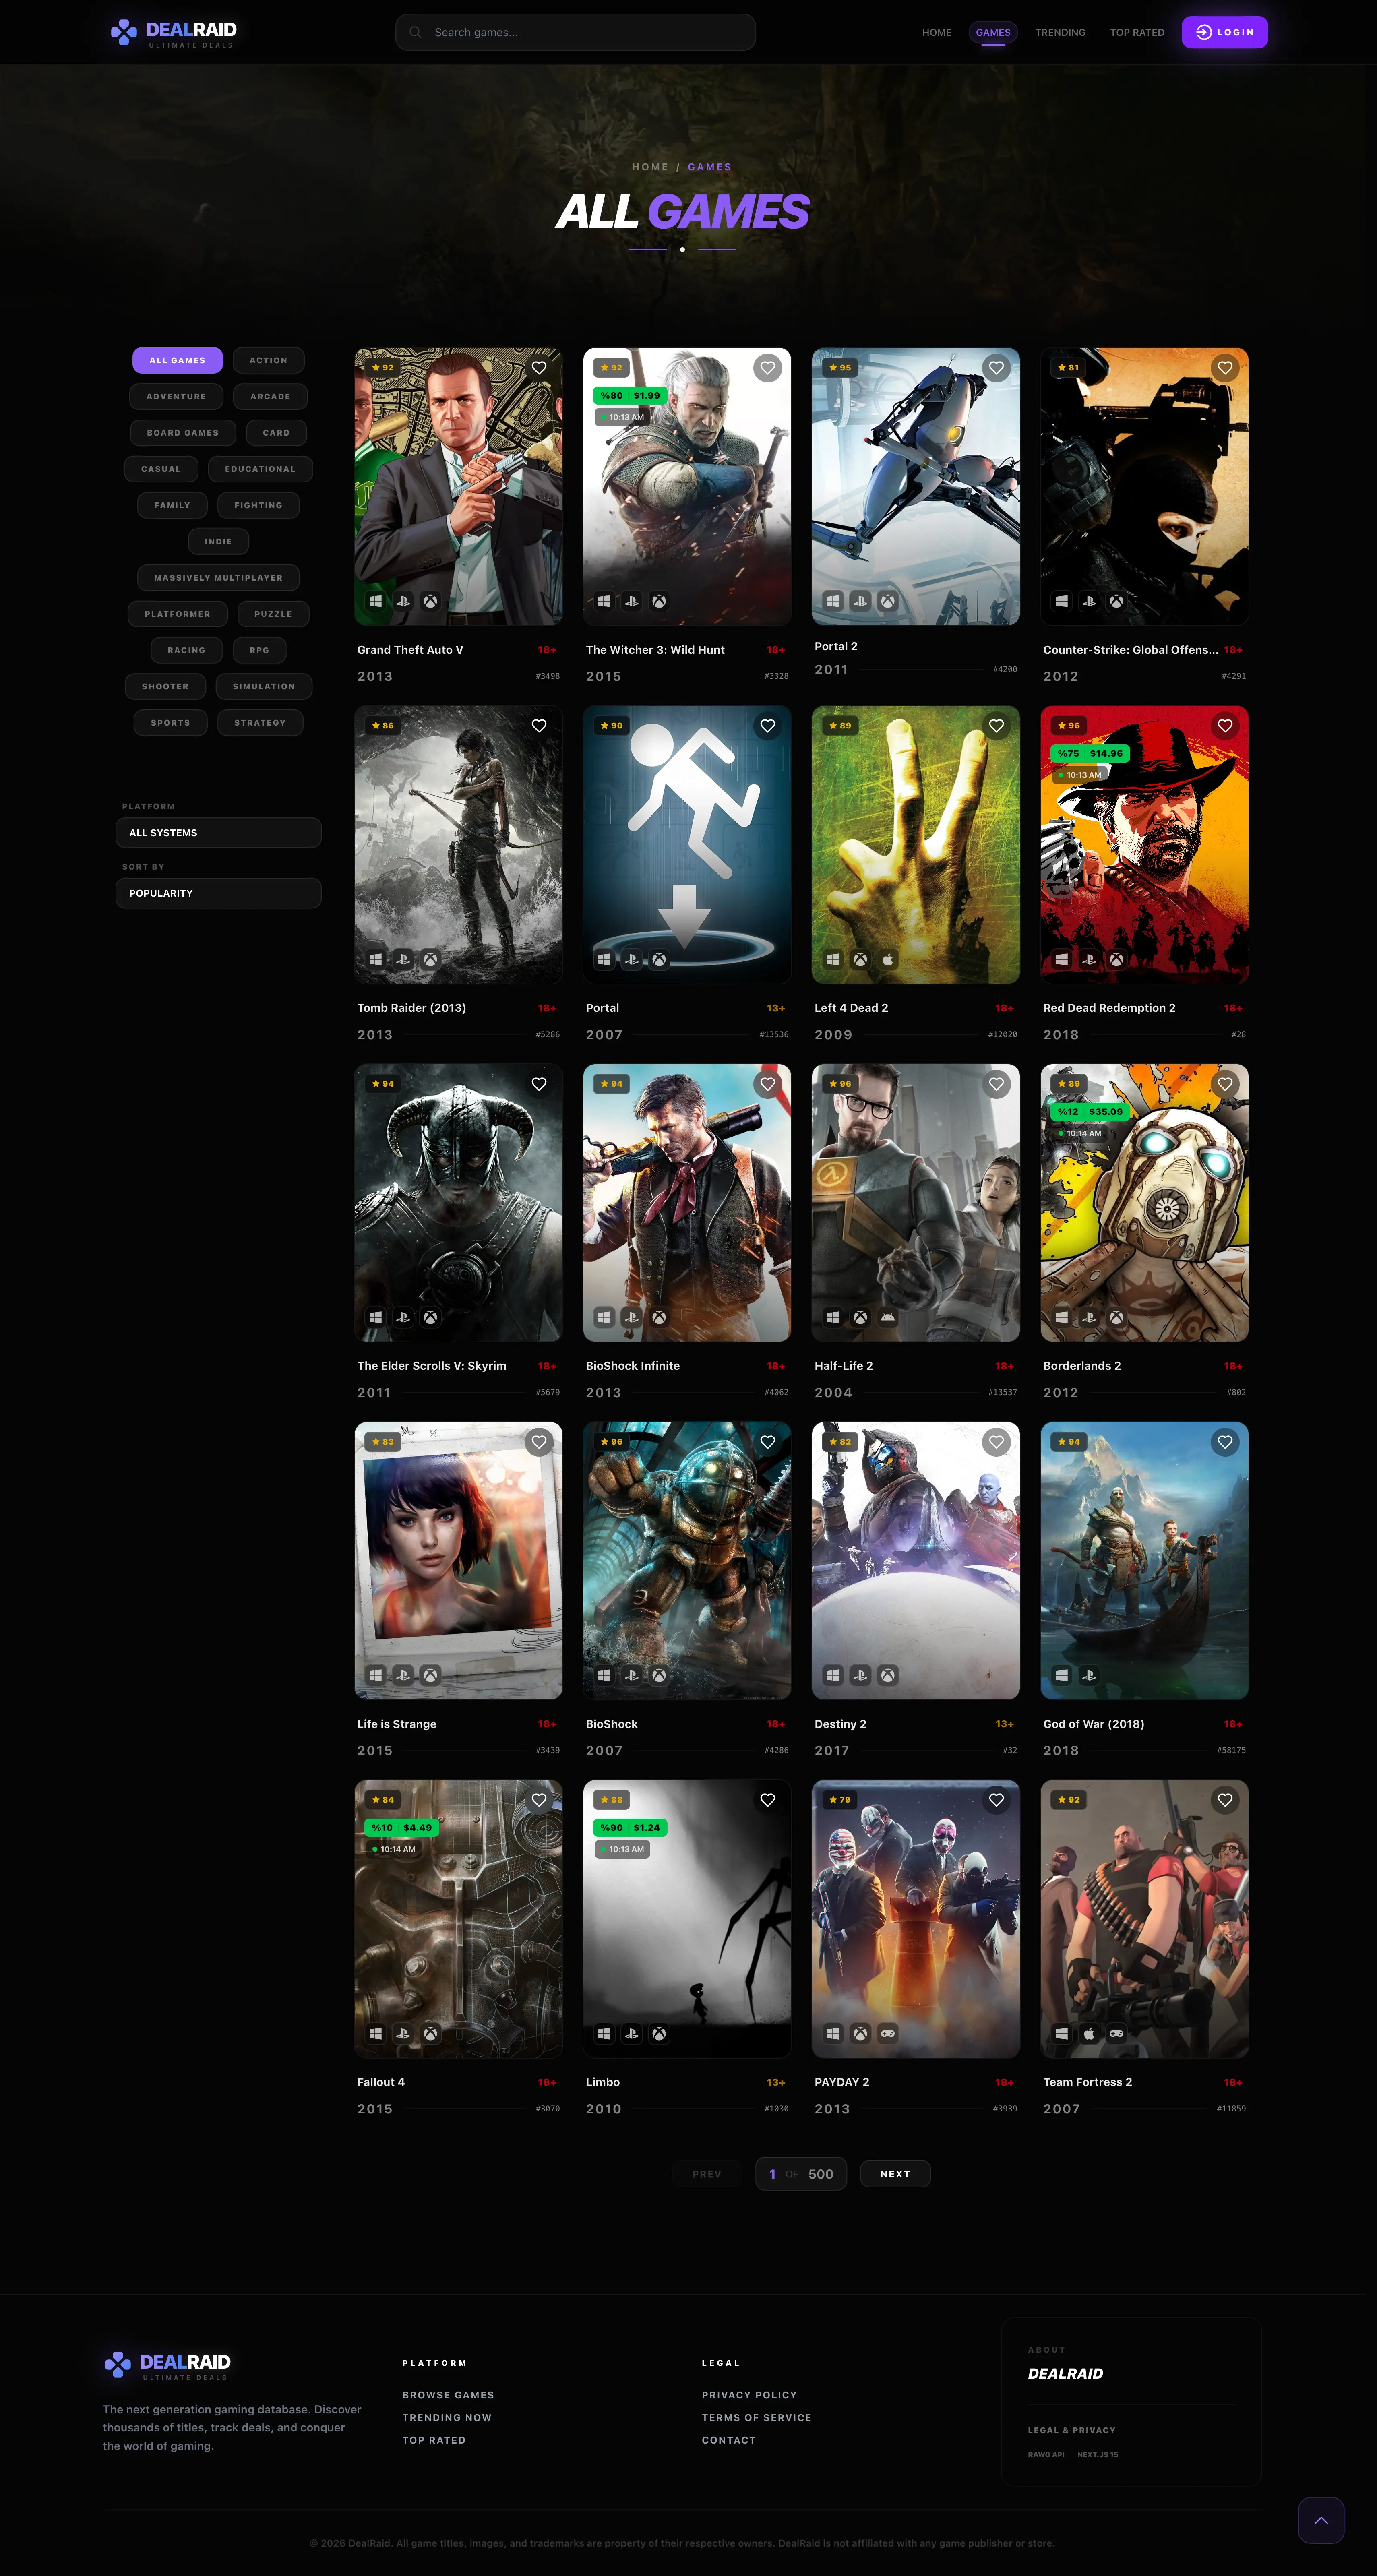Open the Privacy Policy footer link
The image size is (1377, 2576).
(749, 2395)
